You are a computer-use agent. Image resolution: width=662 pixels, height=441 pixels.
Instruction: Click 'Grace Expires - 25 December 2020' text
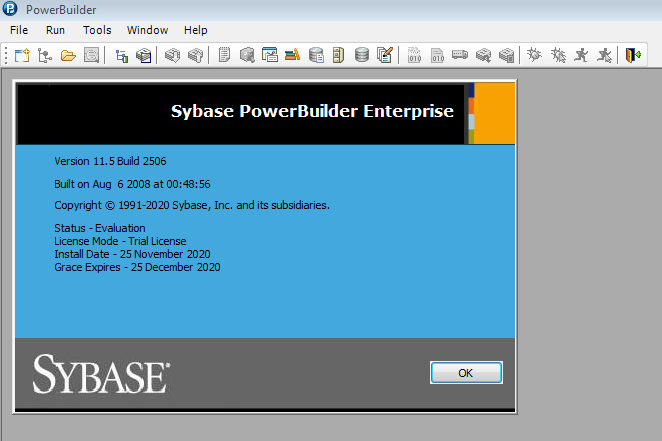coord(137,268)
